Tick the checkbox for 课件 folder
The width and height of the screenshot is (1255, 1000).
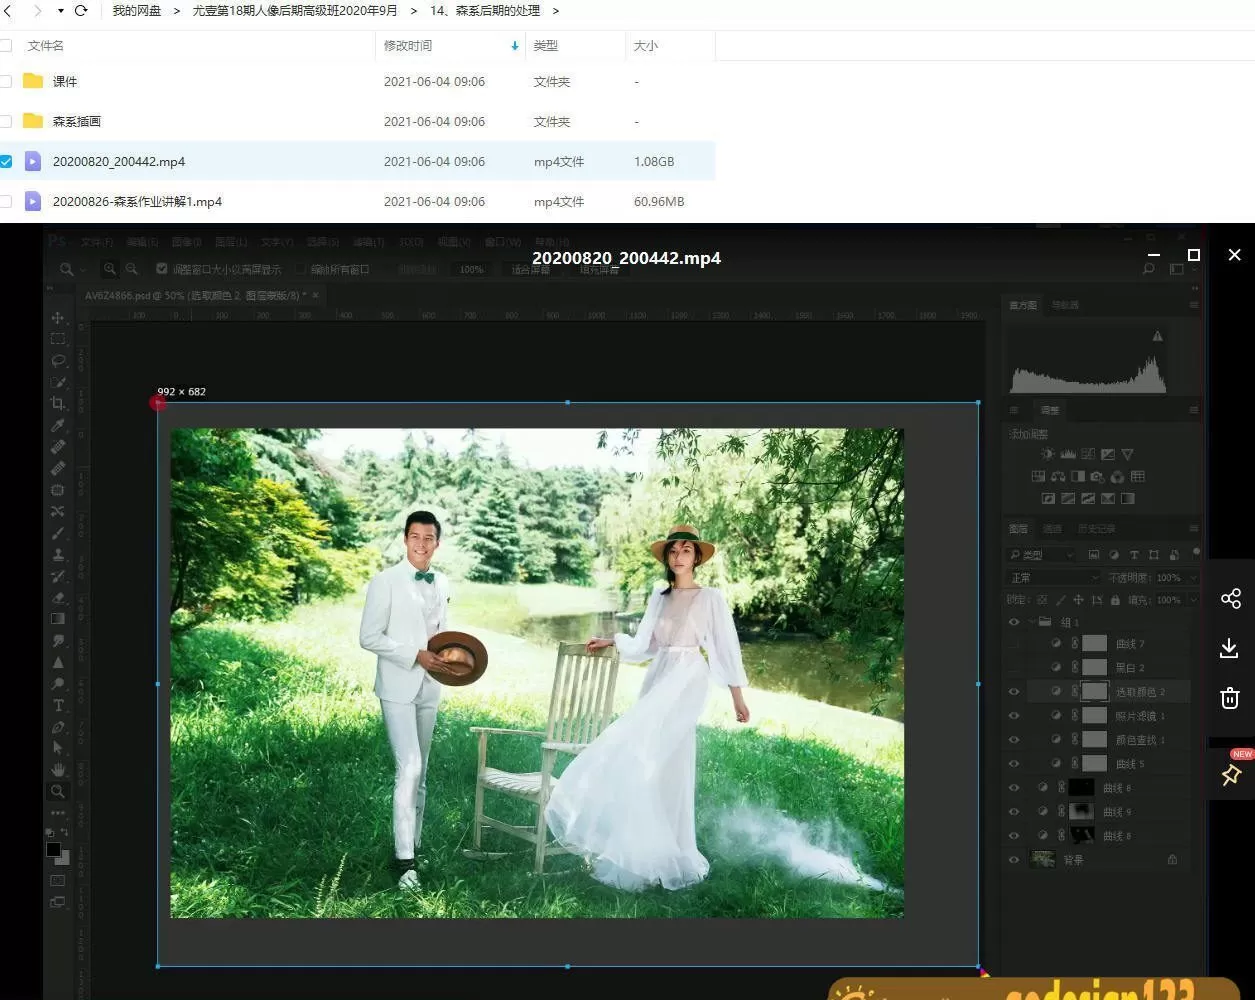(6, 81)
